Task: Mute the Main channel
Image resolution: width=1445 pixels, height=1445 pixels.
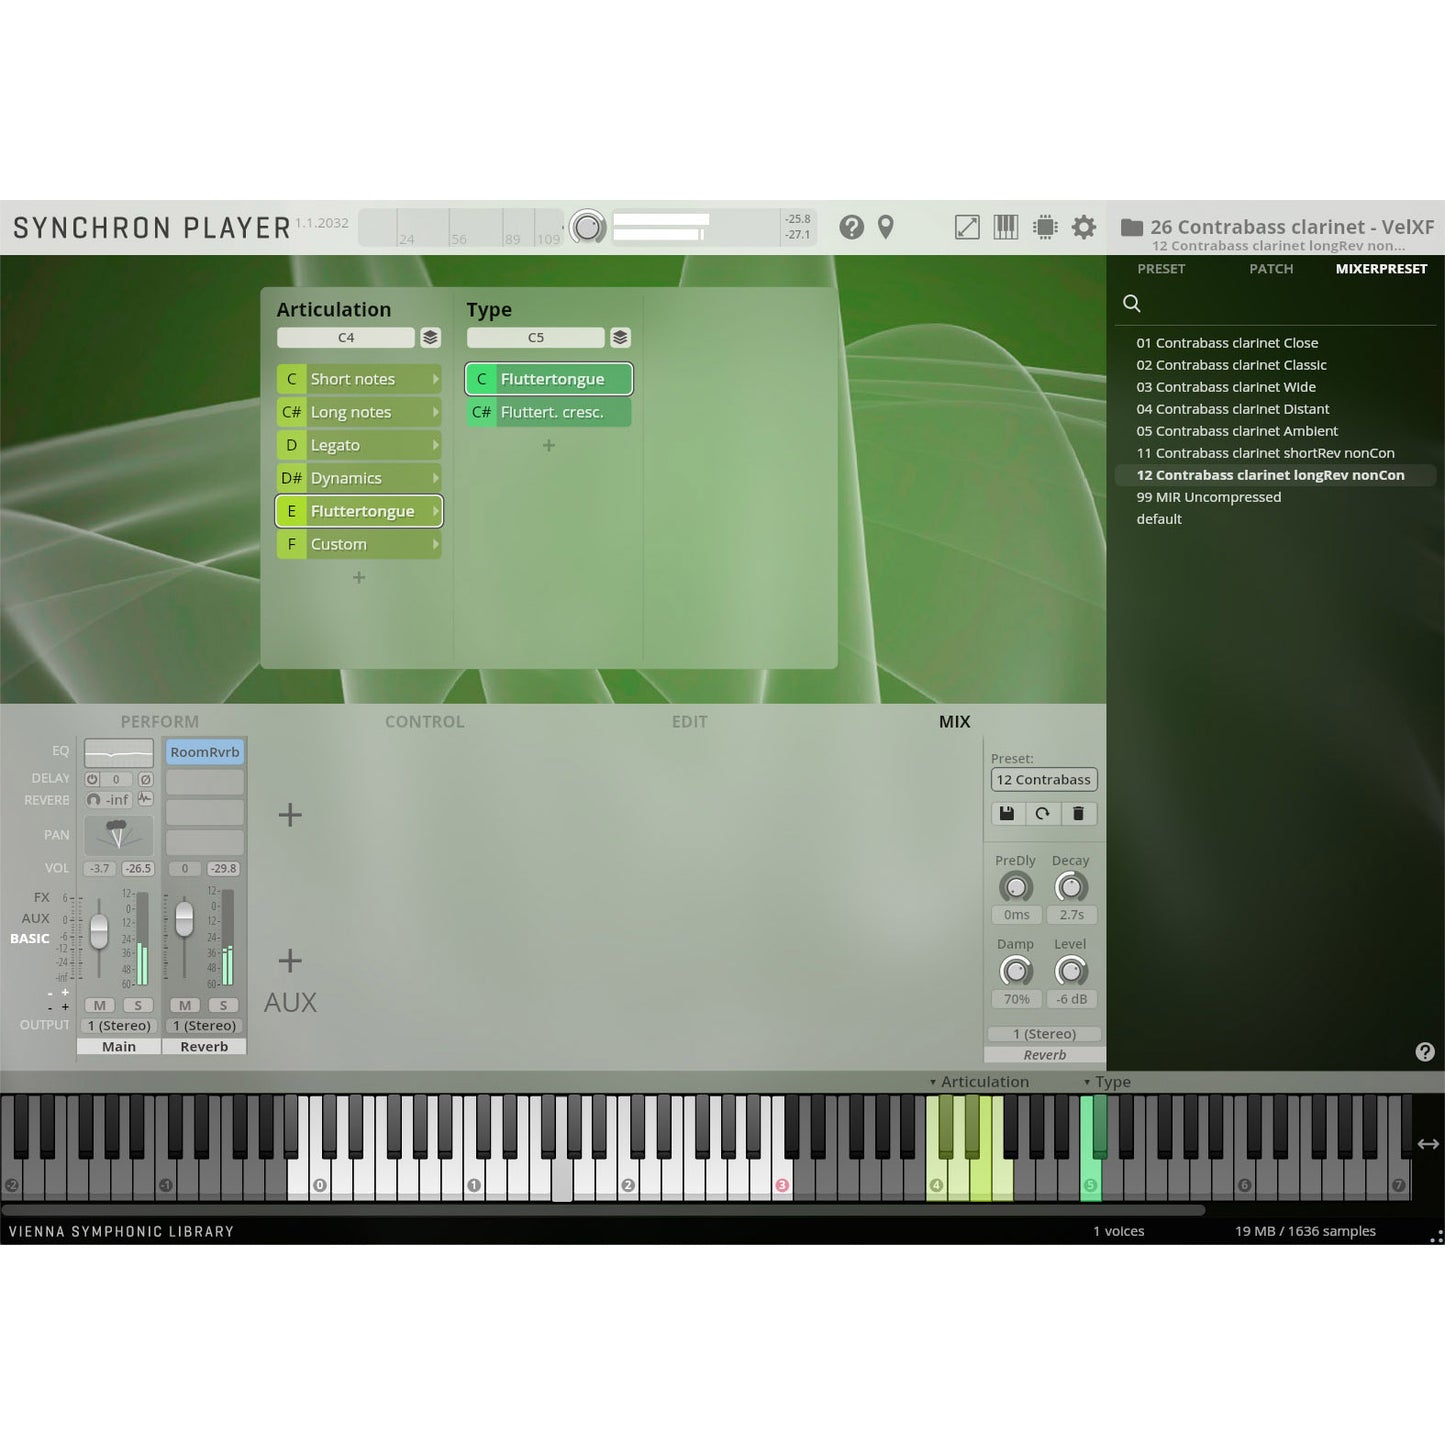Action: click(99, 1005)
